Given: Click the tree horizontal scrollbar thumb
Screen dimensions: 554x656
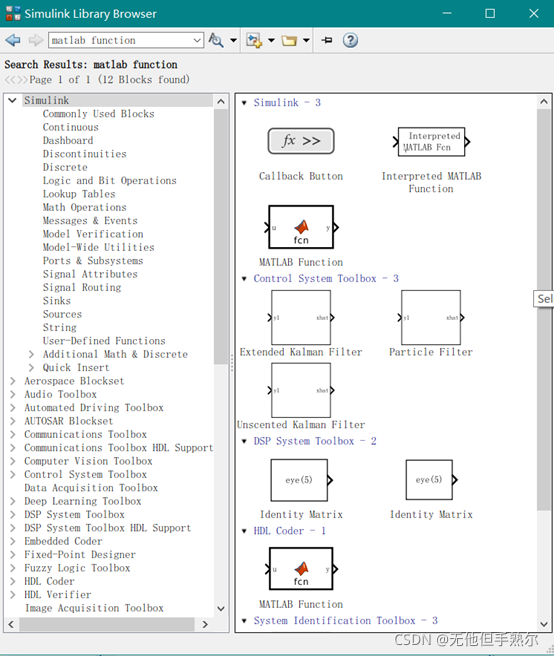Looking at the screenshot, I should coord(107,625).
